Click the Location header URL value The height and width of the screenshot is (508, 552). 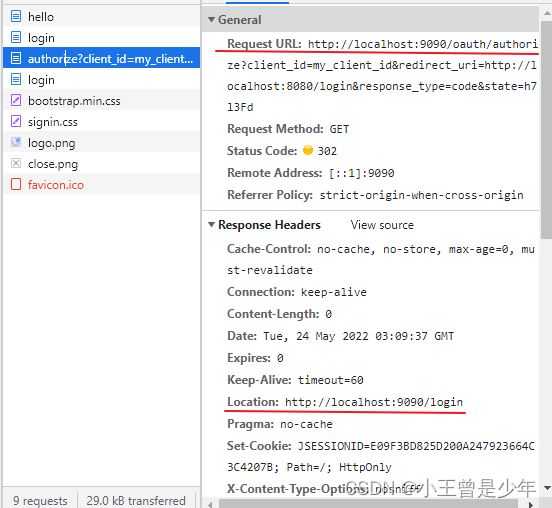(x=374, y=402)
